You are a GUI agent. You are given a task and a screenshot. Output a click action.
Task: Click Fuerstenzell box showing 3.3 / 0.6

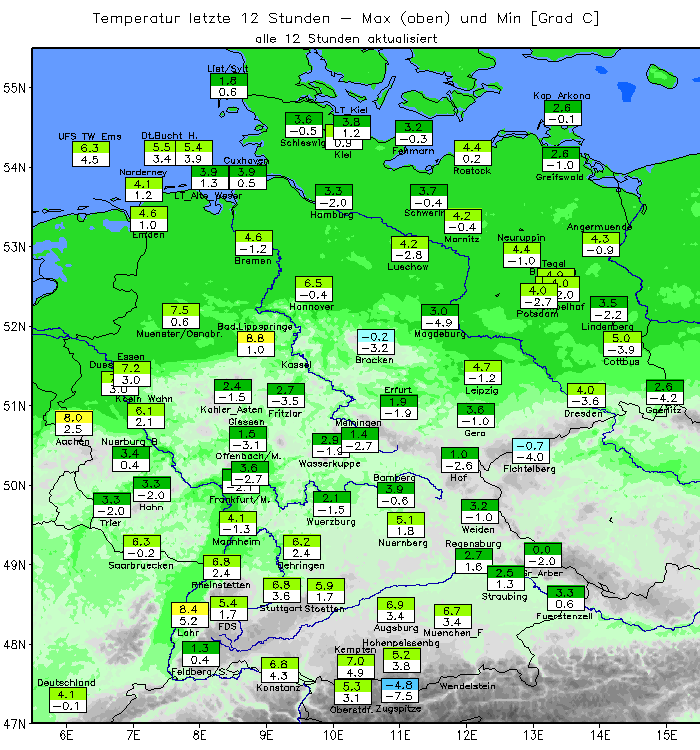tap(566, 598)
